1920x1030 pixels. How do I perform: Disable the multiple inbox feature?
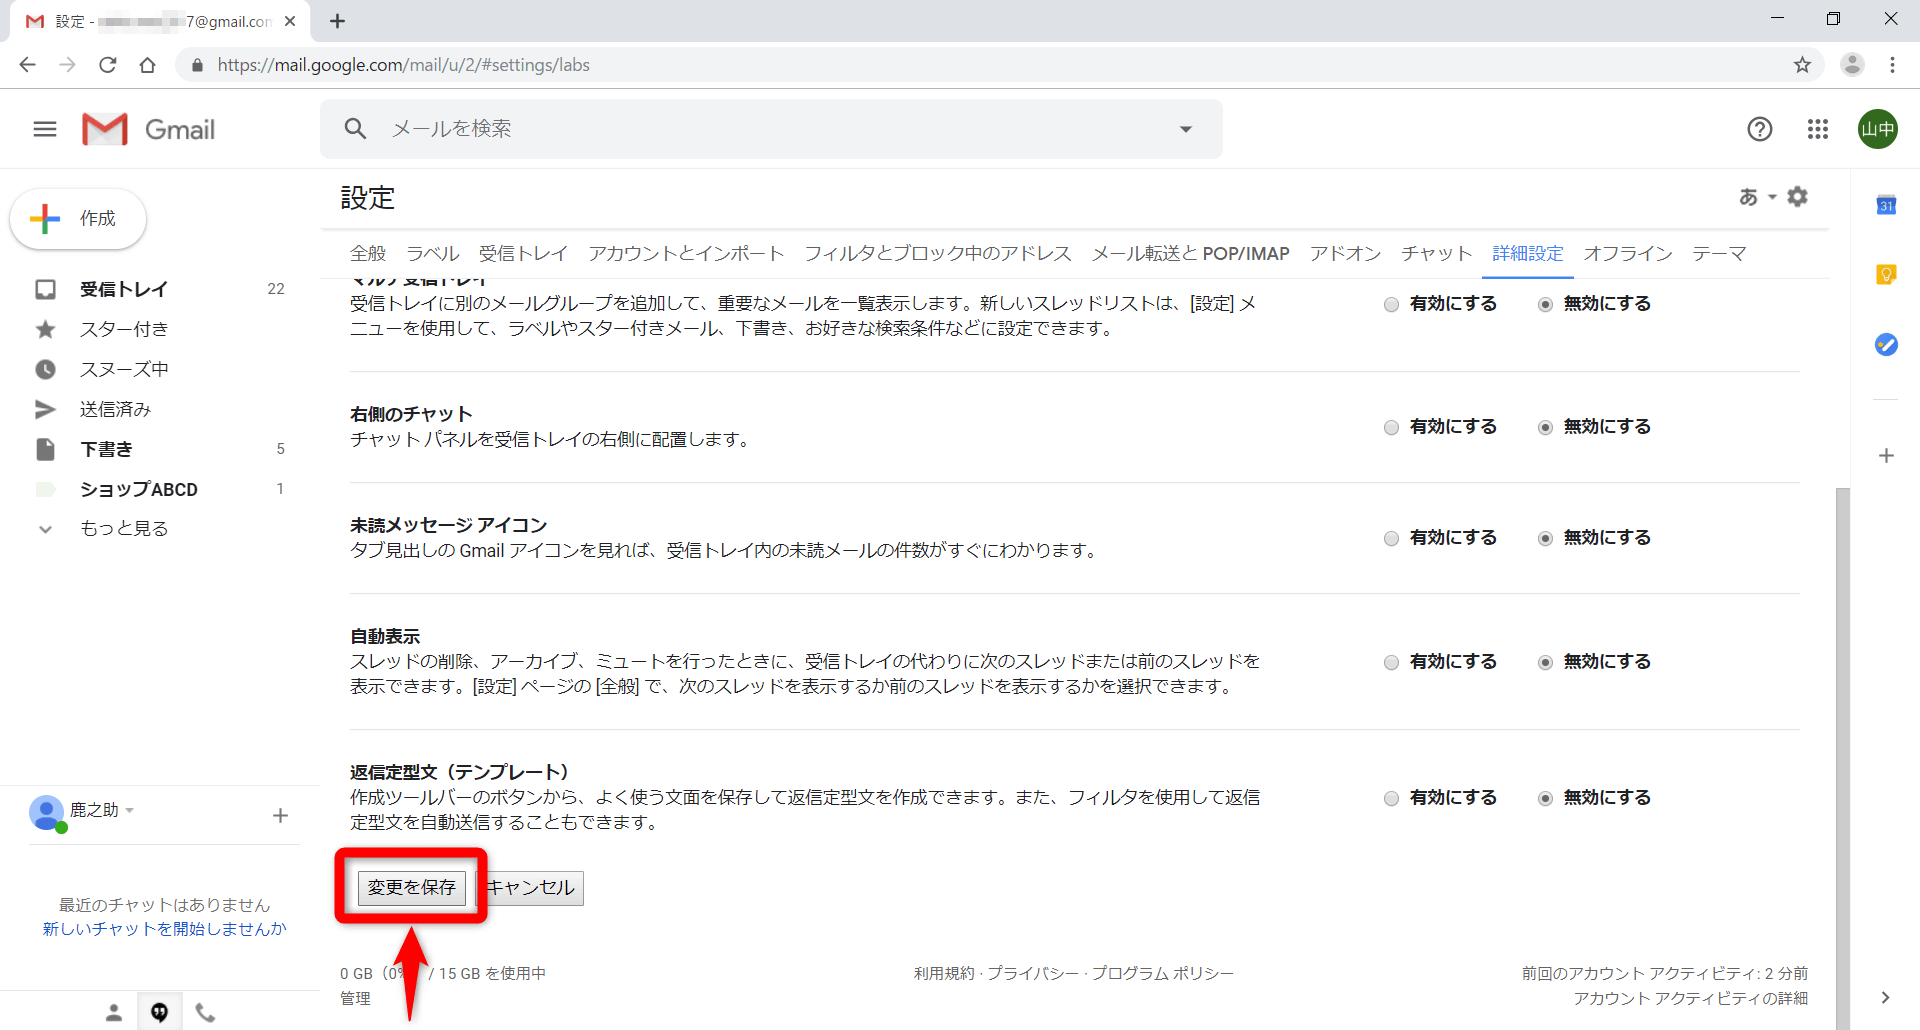click(x=1545, y=304)
